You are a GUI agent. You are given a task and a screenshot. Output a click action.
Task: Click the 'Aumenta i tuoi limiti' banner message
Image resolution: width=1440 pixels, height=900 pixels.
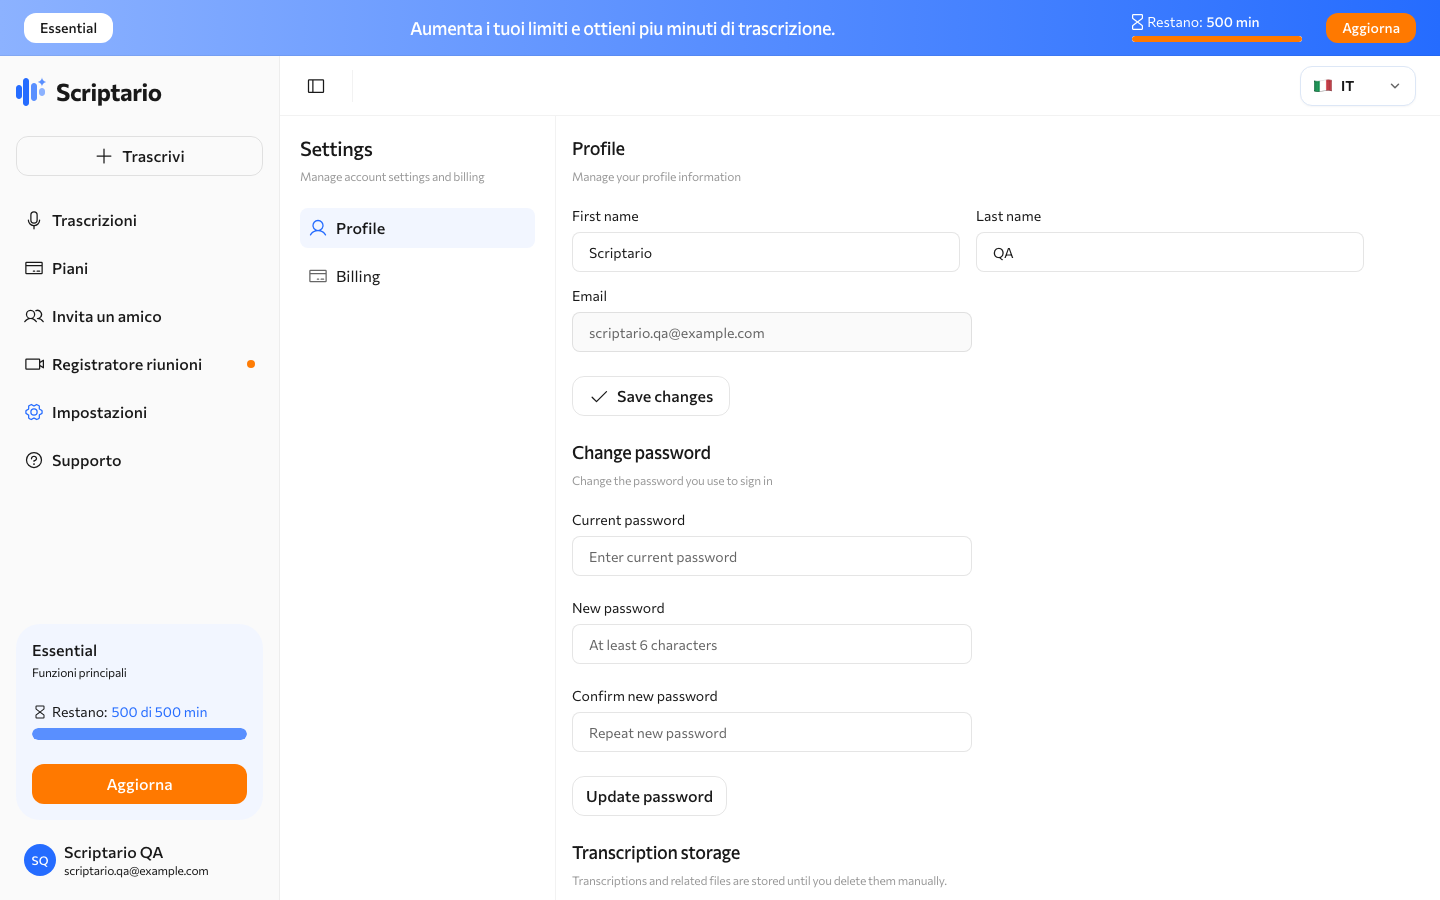pyautogui.click(x=622, y=28)
